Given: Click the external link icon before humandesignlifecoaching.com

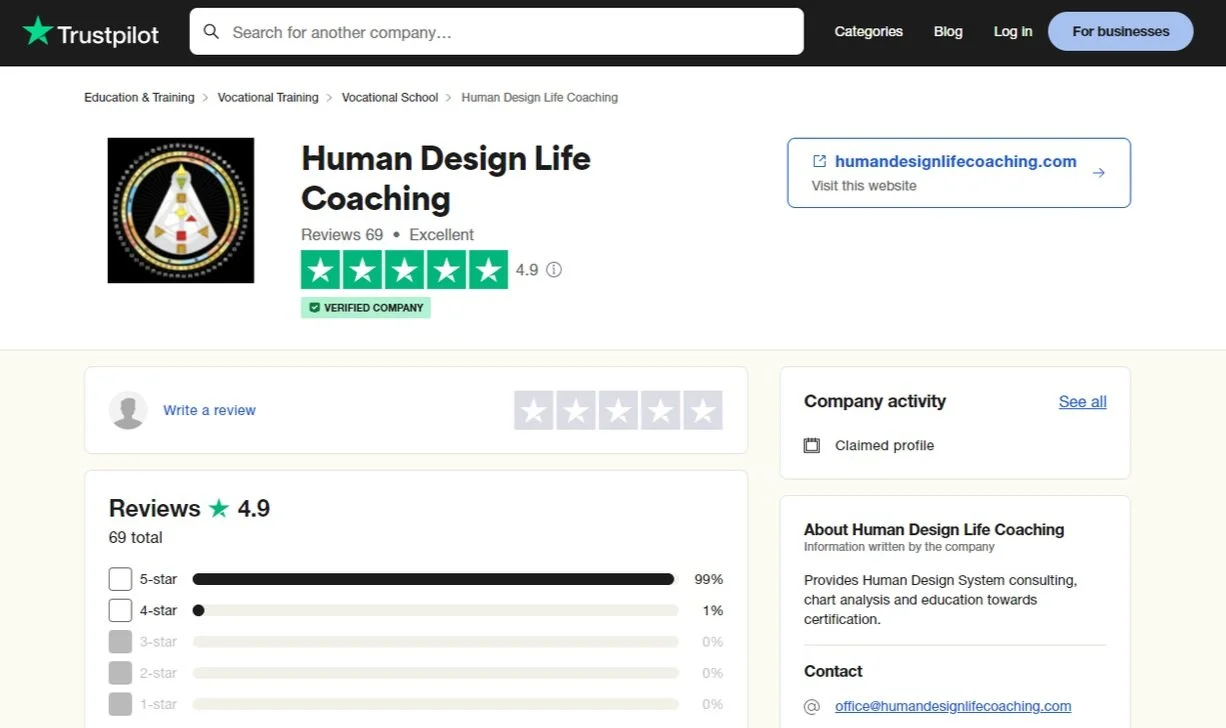Looking at the screenshot, I should click(x=819, y=161).
